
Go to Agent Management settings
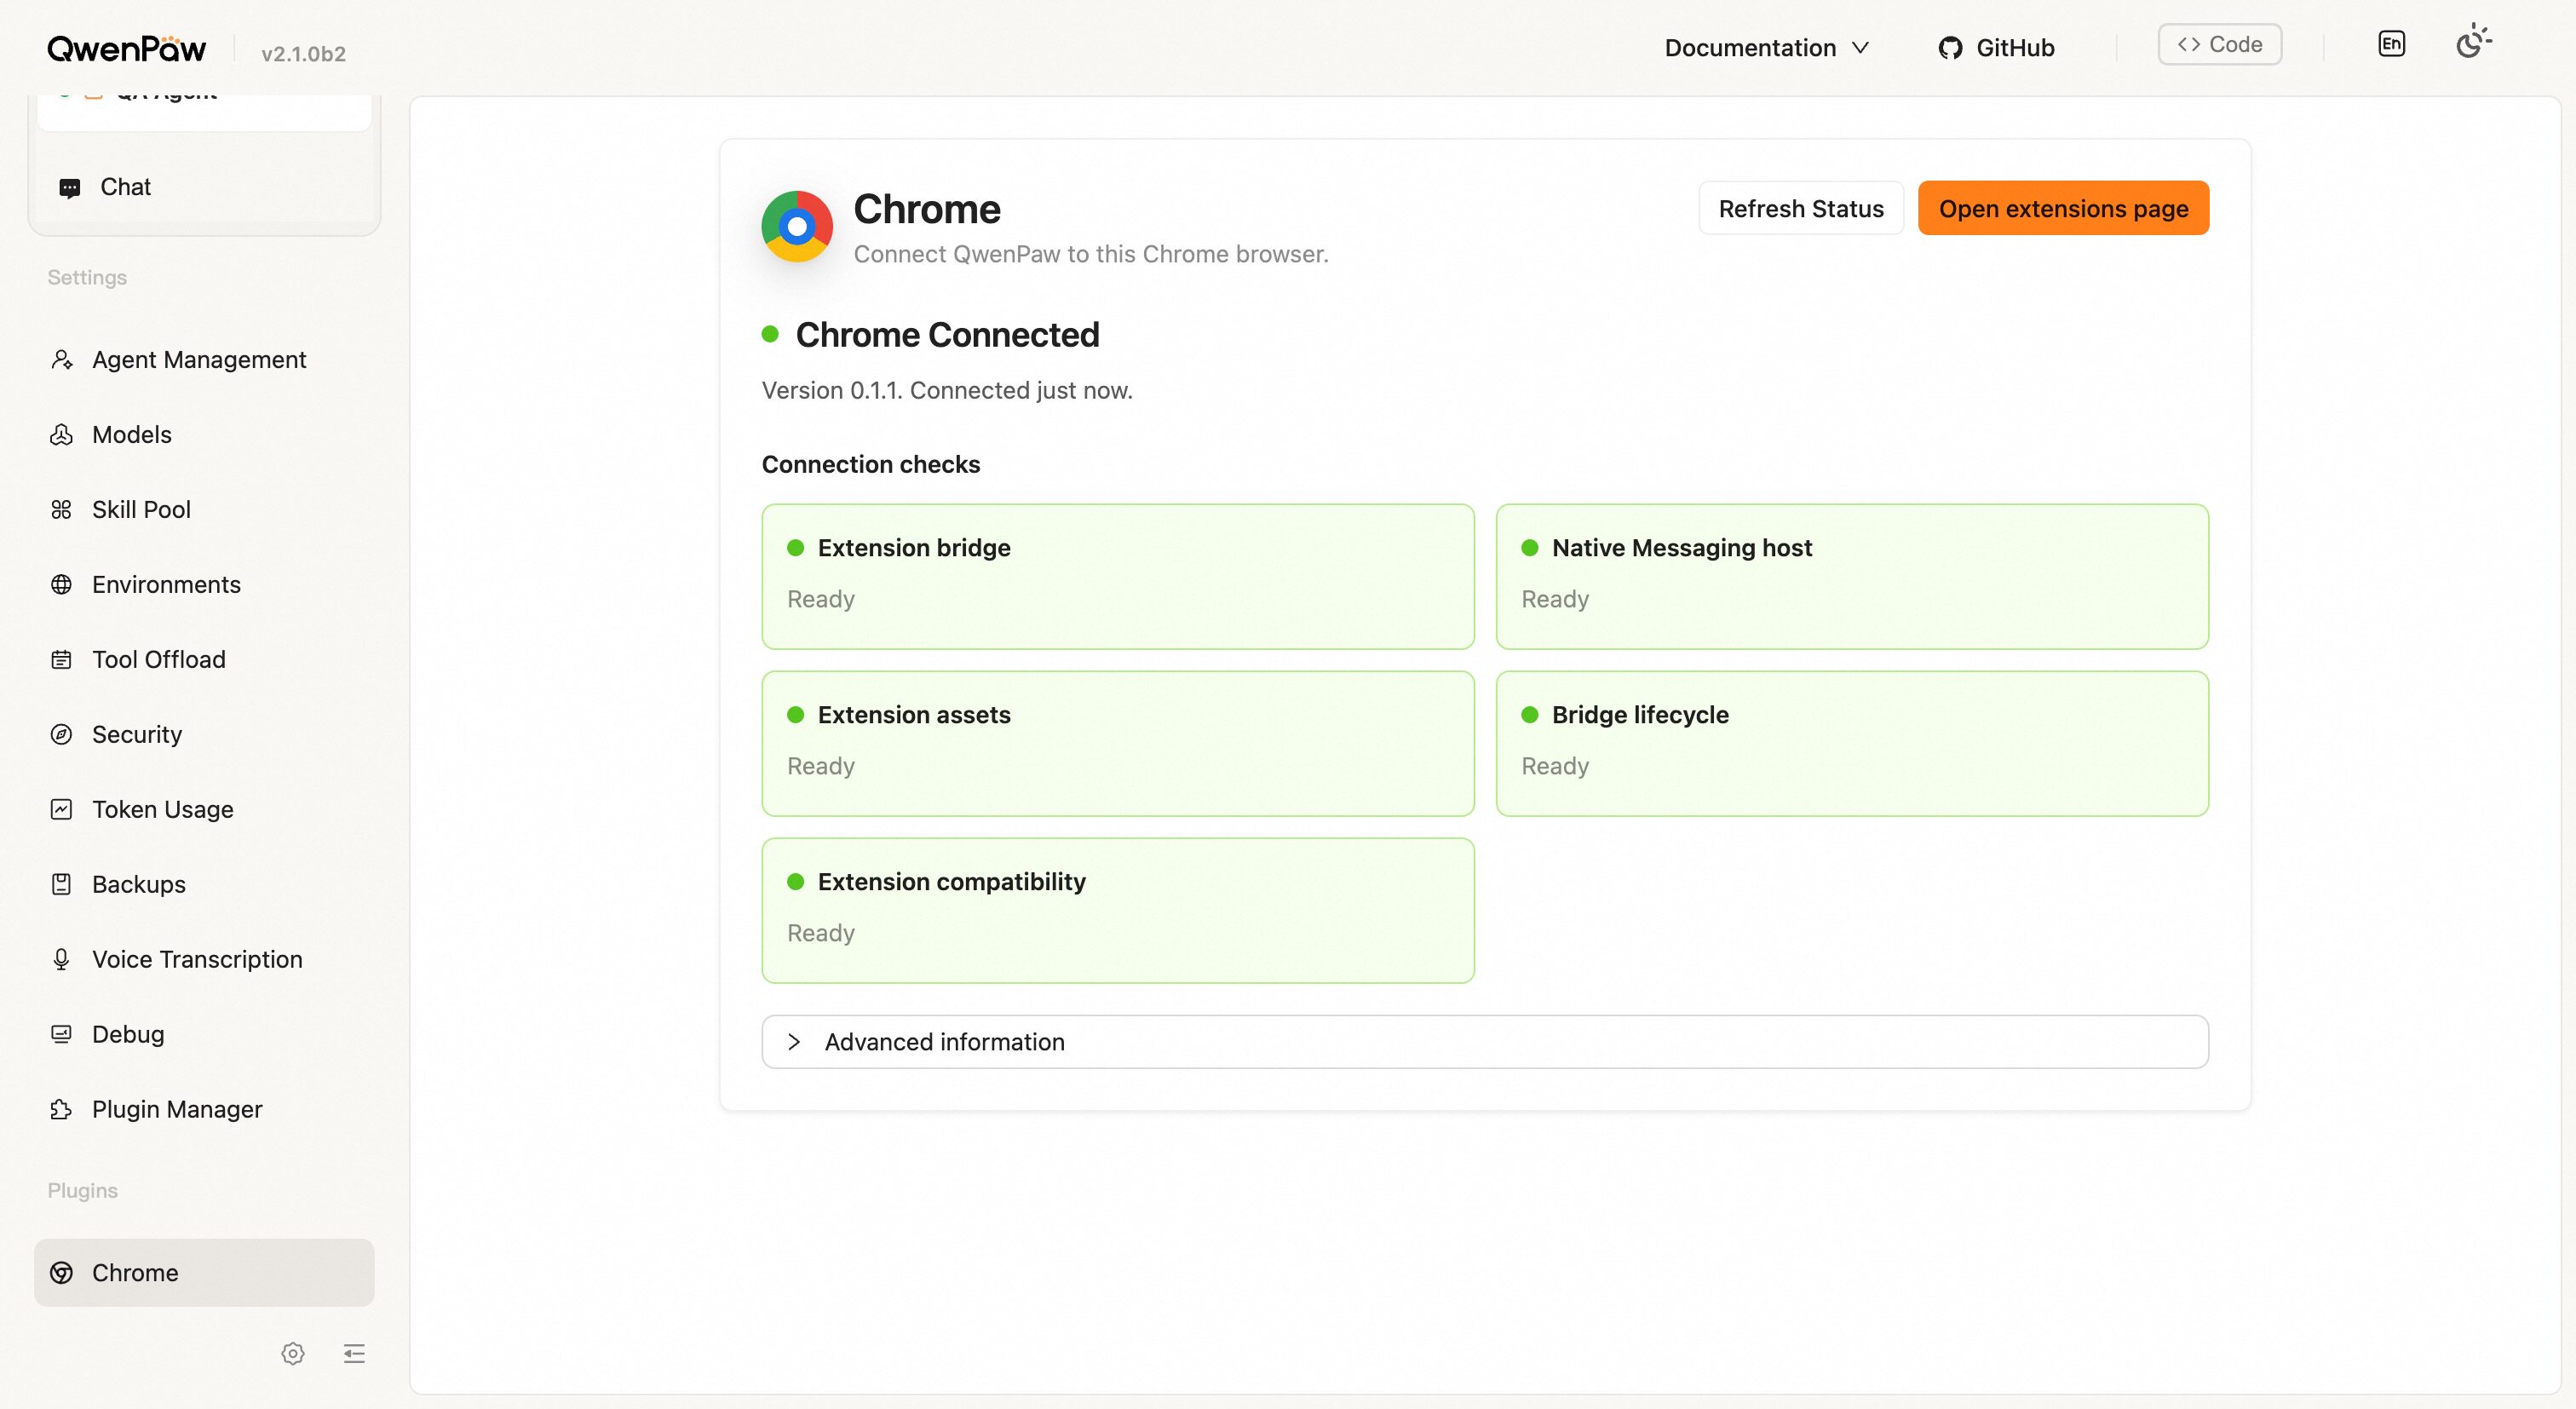204,360
